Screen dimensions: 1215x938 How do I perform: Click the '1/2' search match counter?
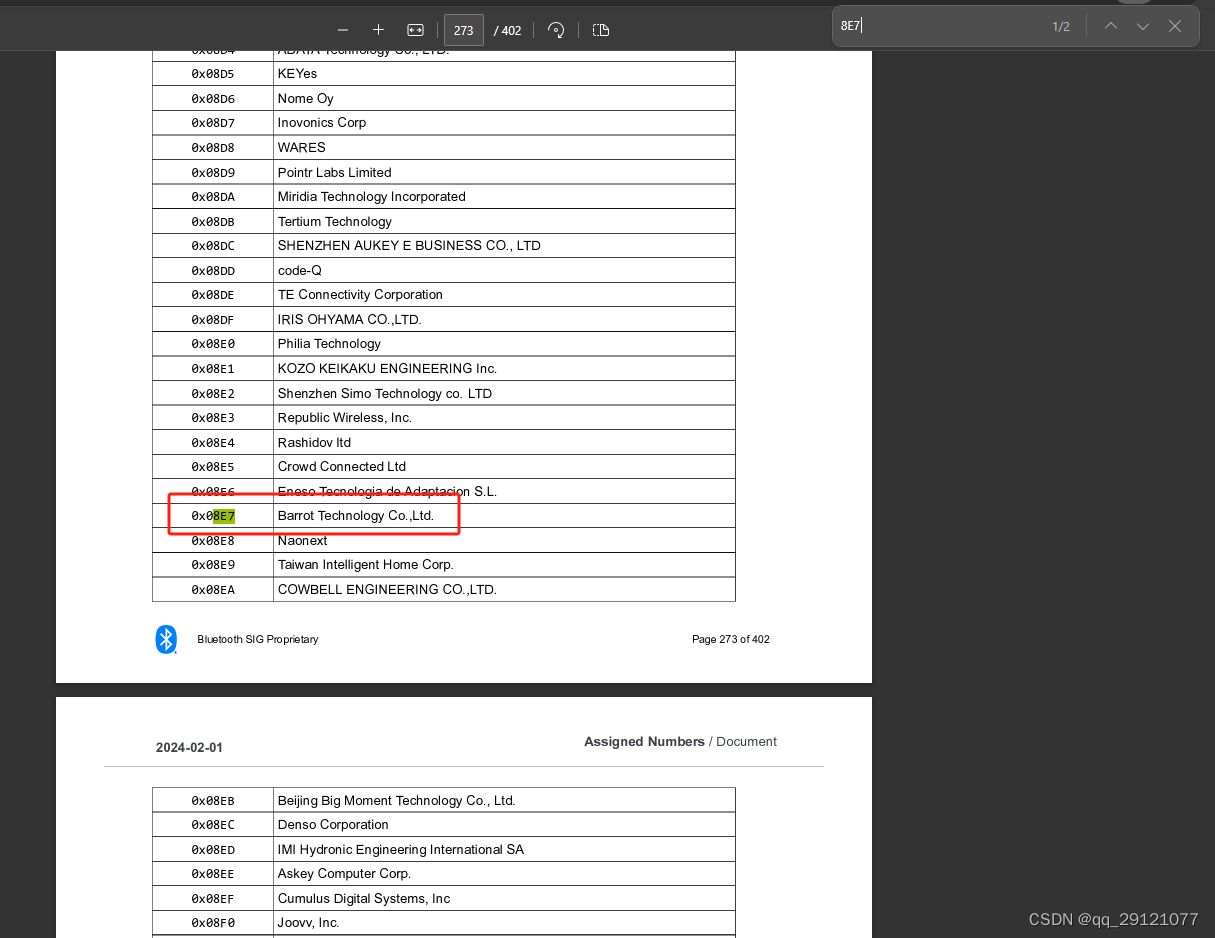1061,27
